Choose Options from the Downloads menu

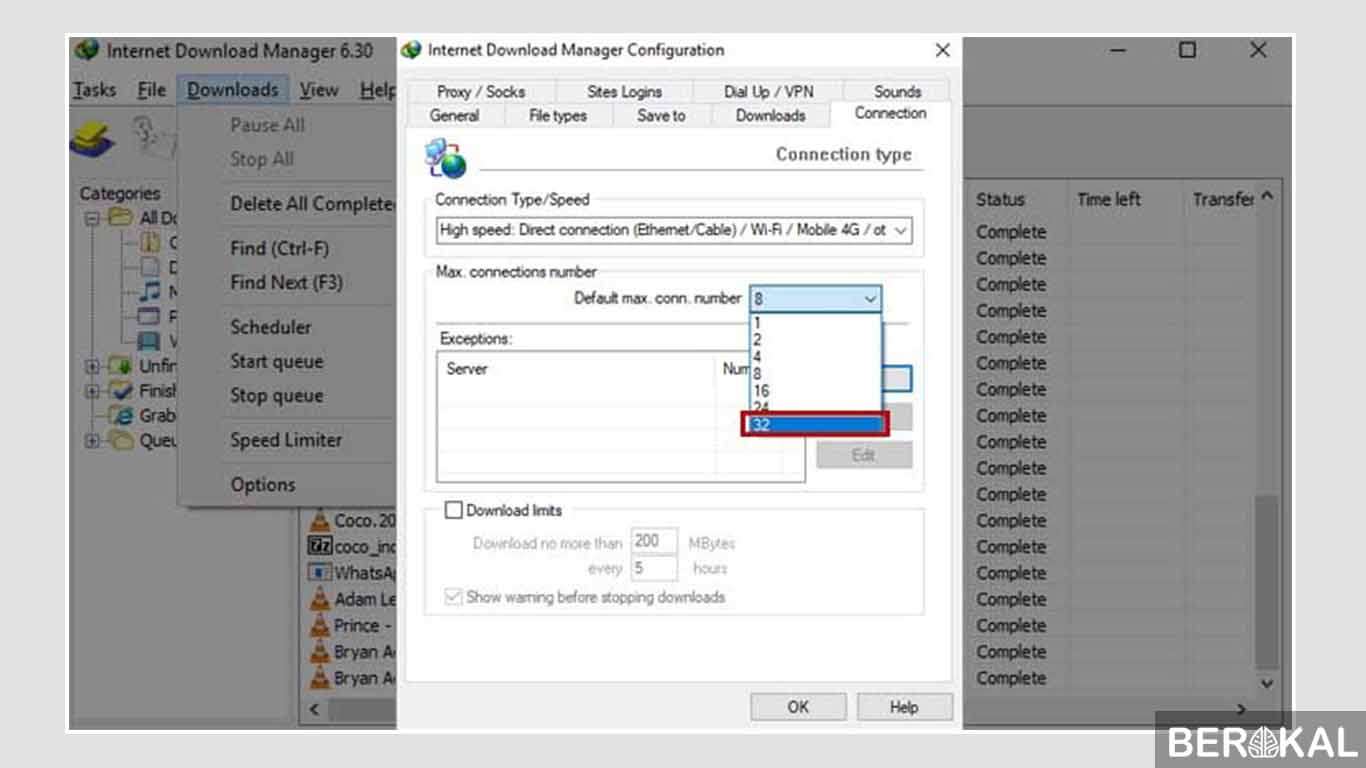tap(263, 485)
